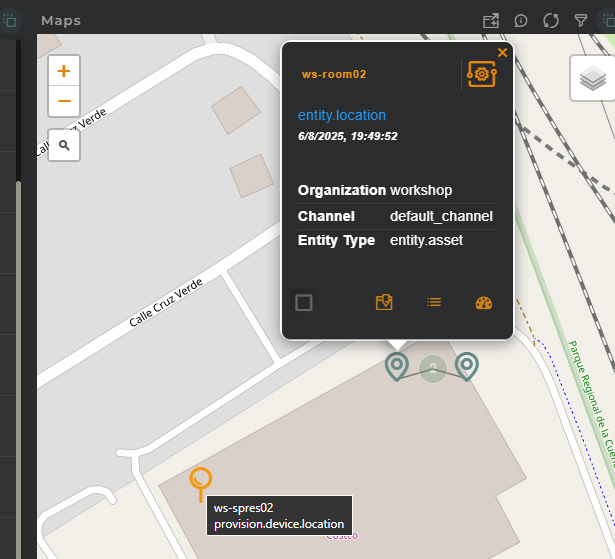Image resolution: width=615 pixels, height=559 pixels.
Task: Refresh the map with the sync icon
Action: (x=551, y=20)
